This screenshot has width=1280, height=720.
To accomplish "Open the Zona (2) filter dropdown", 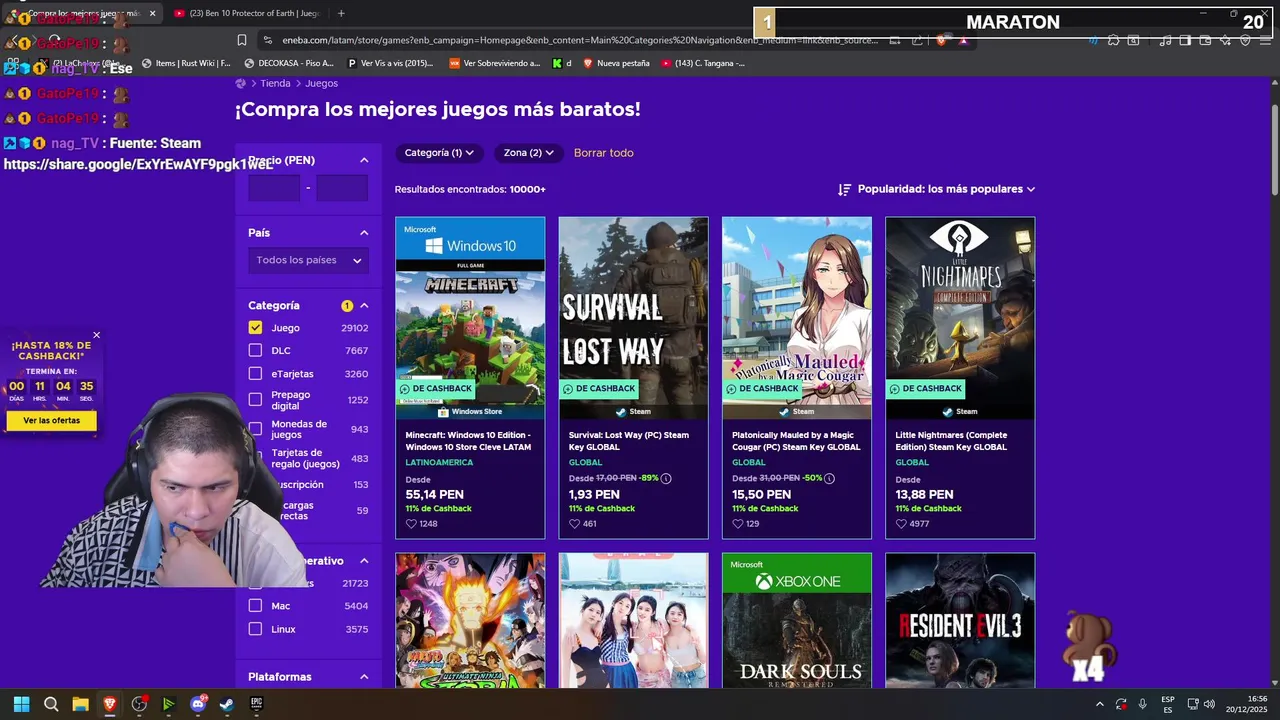I will (529, 153).
